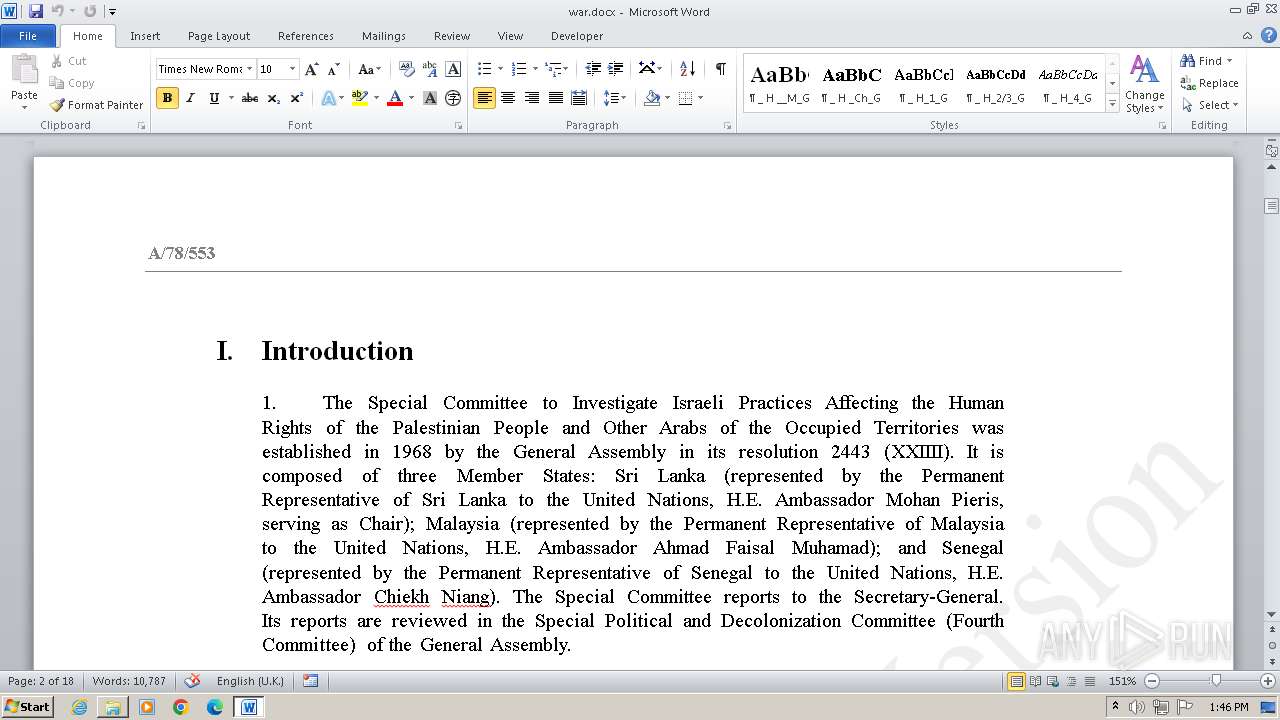Click the 151% zoom level
Screen dimensions: 1280x720
click(x=1122, y=681)
